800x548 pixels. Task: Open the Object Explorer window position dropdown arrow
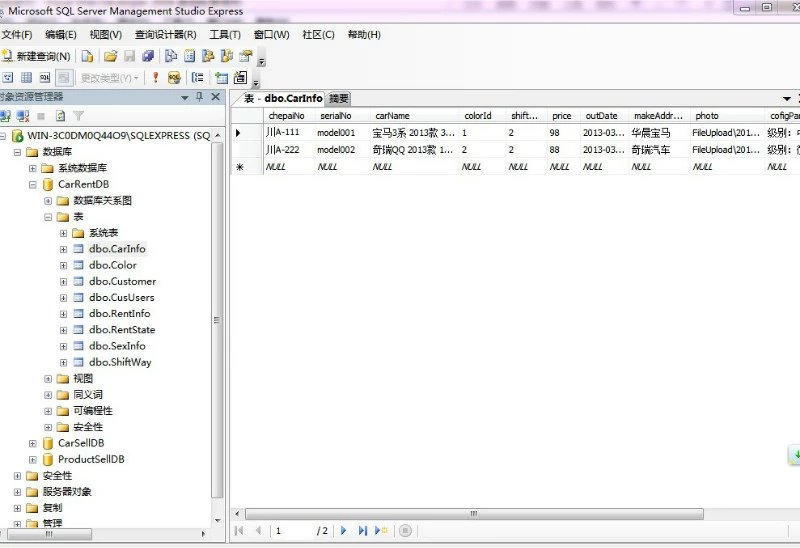coord(185,97)
